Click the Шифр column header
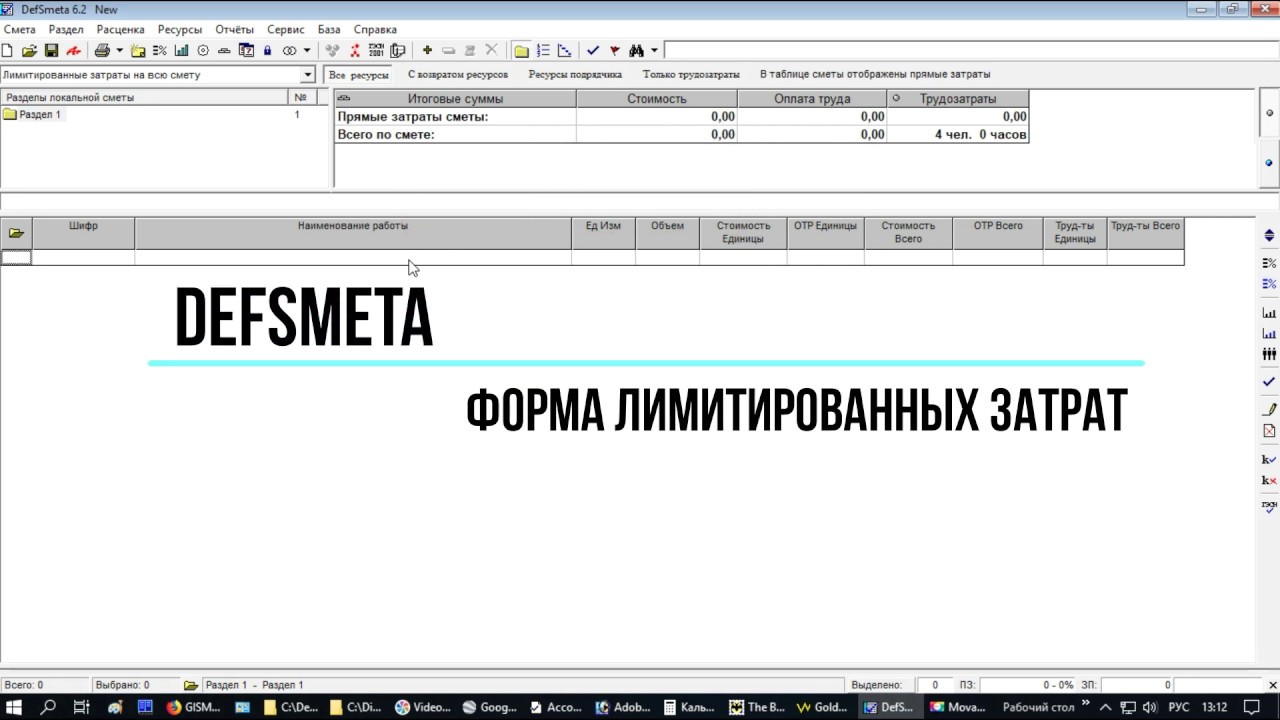The width and height of the screenshot is (1280, 720). [83, 233]
